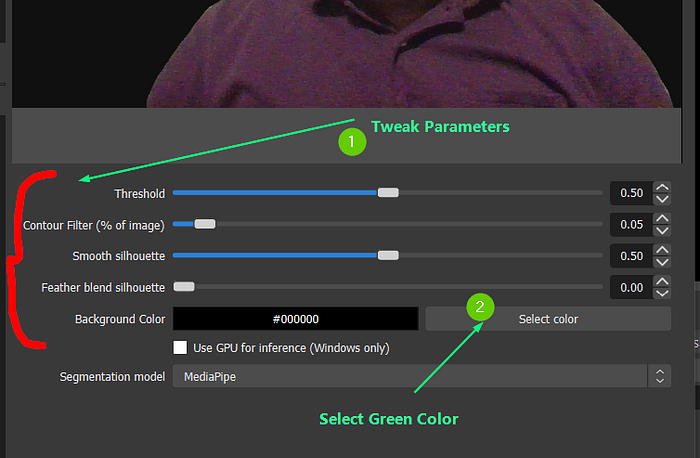Increase Contour Filter value with up arrow
The image size is (700, 458).
pyautogui.click(x=662, y=219)
